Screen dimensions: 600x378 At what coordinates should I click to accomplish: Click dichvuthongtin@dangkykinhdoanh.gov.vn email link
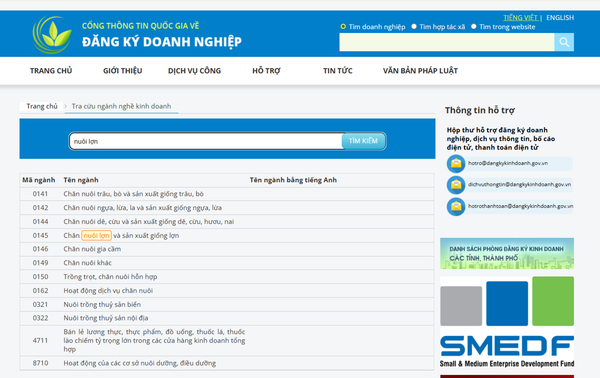(519, 185)
